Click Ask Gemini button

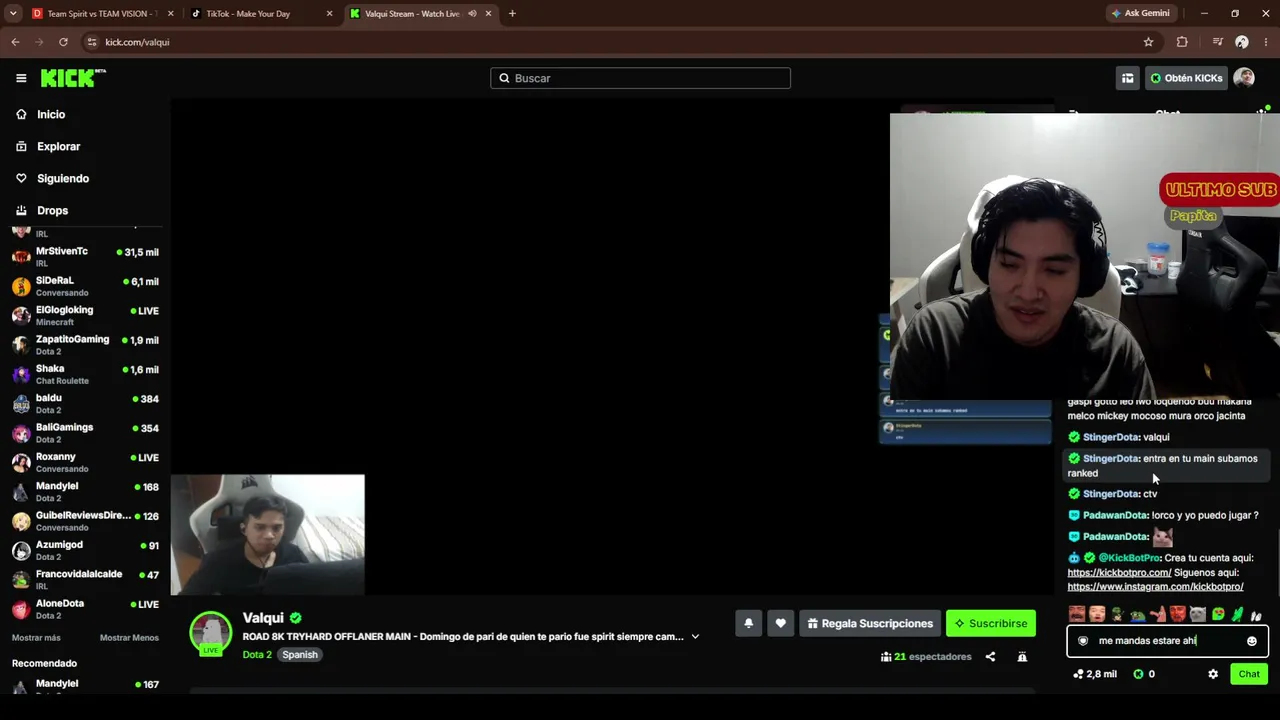1140,14
